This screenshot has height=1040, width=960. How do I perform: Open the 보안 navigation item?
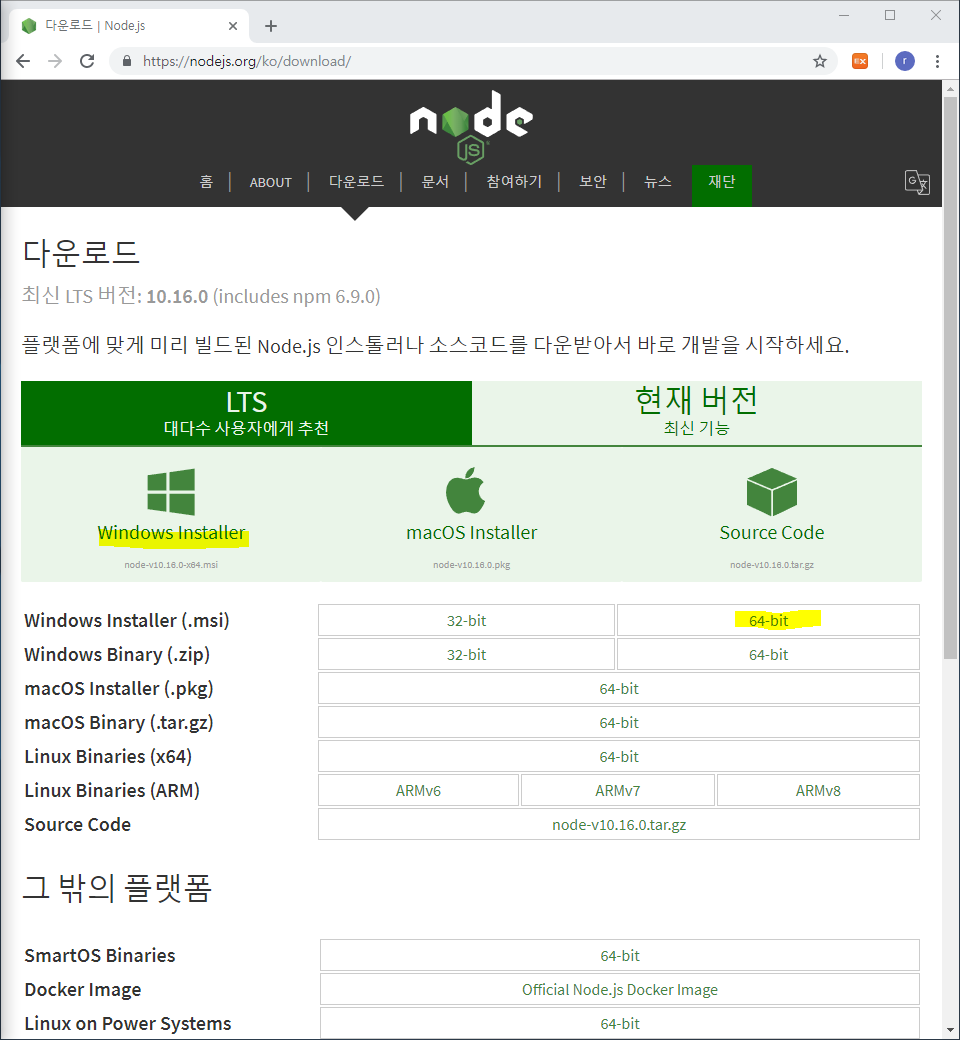point(592,182)
